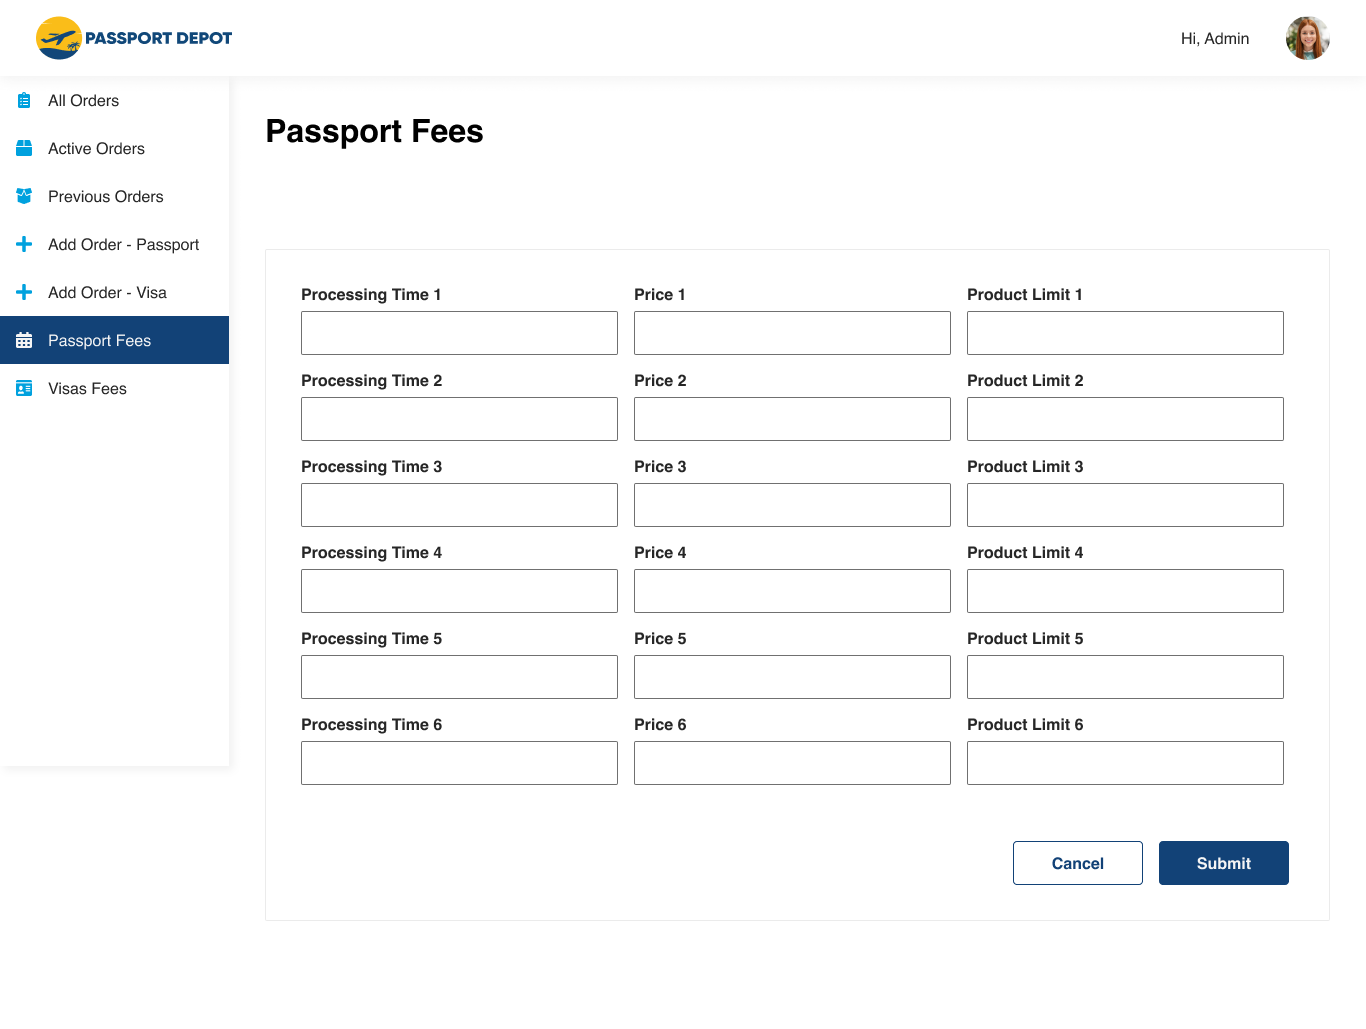Go to the Visas Fees page
The height and width of the screenshot is (1029, 1366).
(88, 389)
